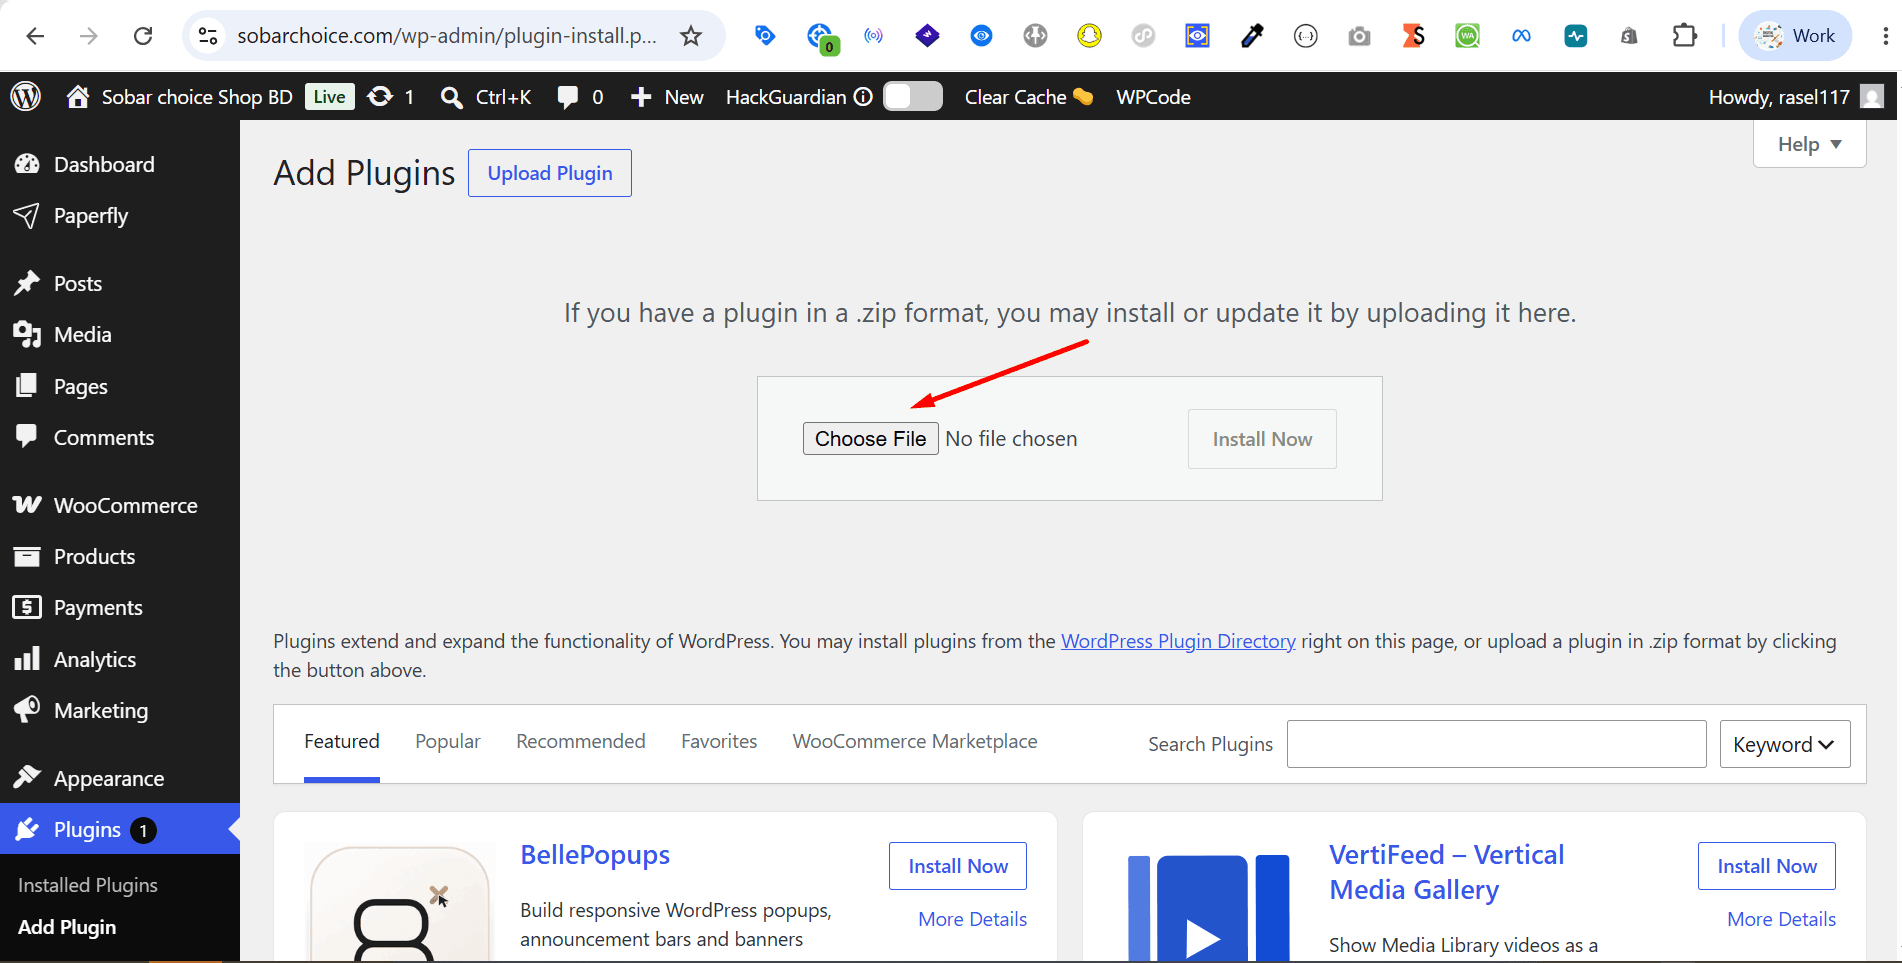This screenshot has height=963, width=1902.
Task: Open Analytics in the sidebar
Action: point(120,659)
